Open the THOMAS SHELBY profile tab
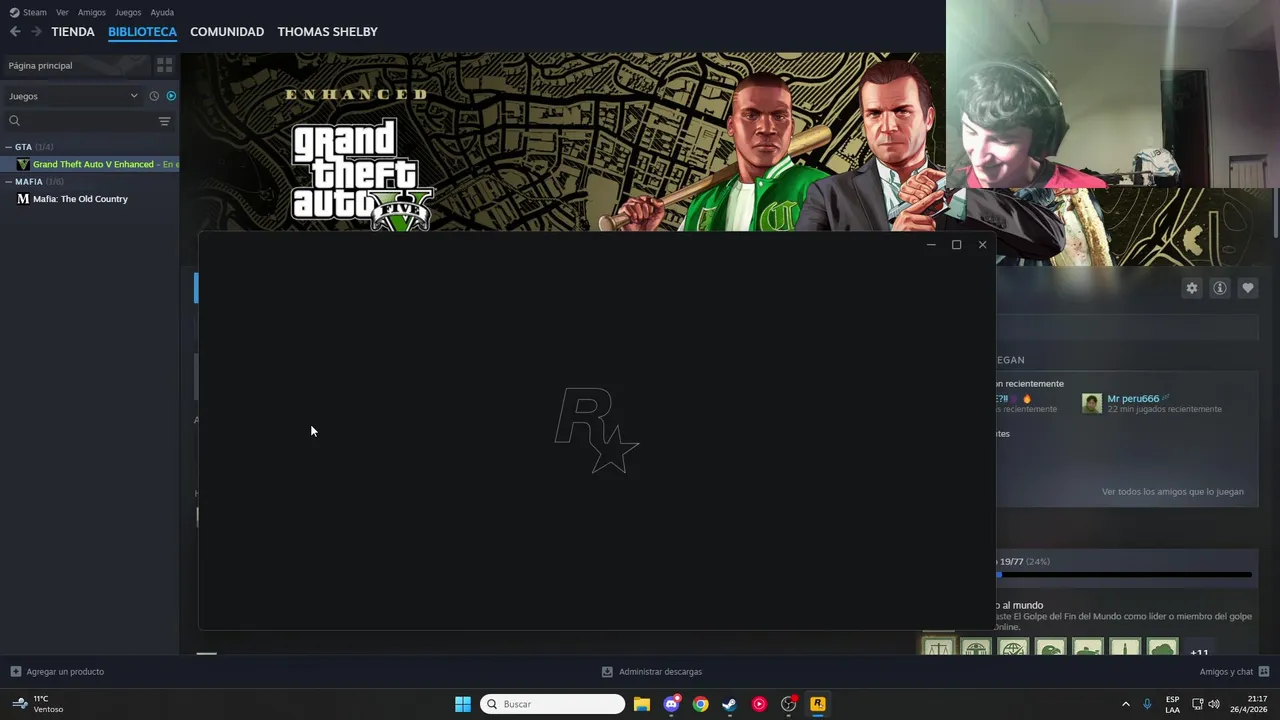Image resolution: width=1280 pixels, height=720 pixels. (x=327, y=32)
